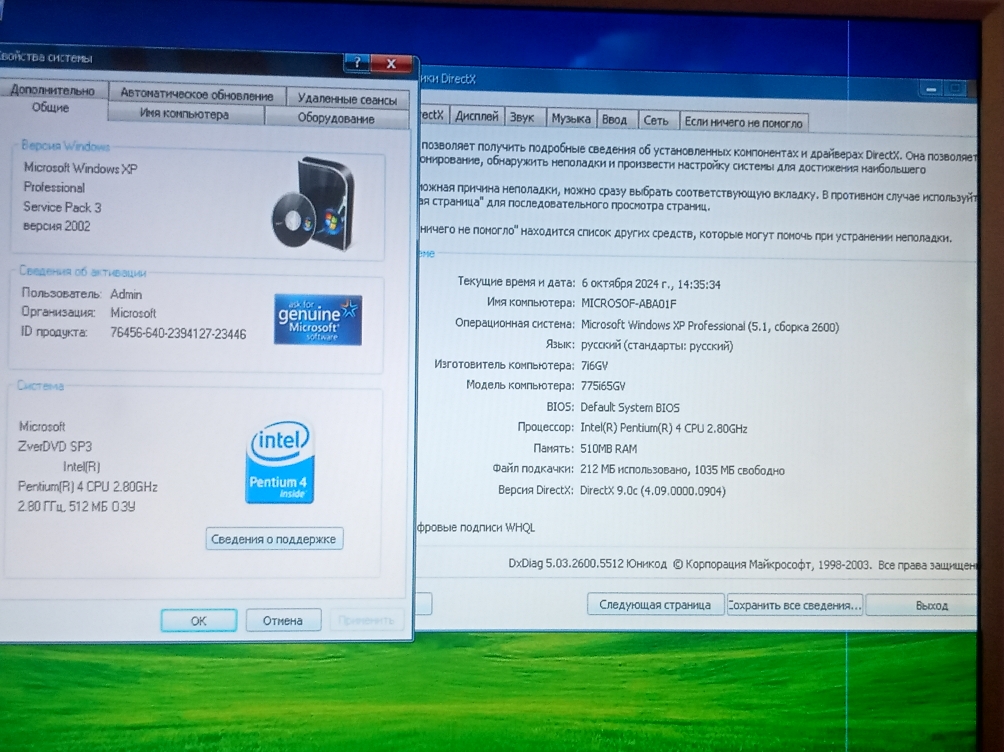Click the Windows XP software box image

(312, 204)
